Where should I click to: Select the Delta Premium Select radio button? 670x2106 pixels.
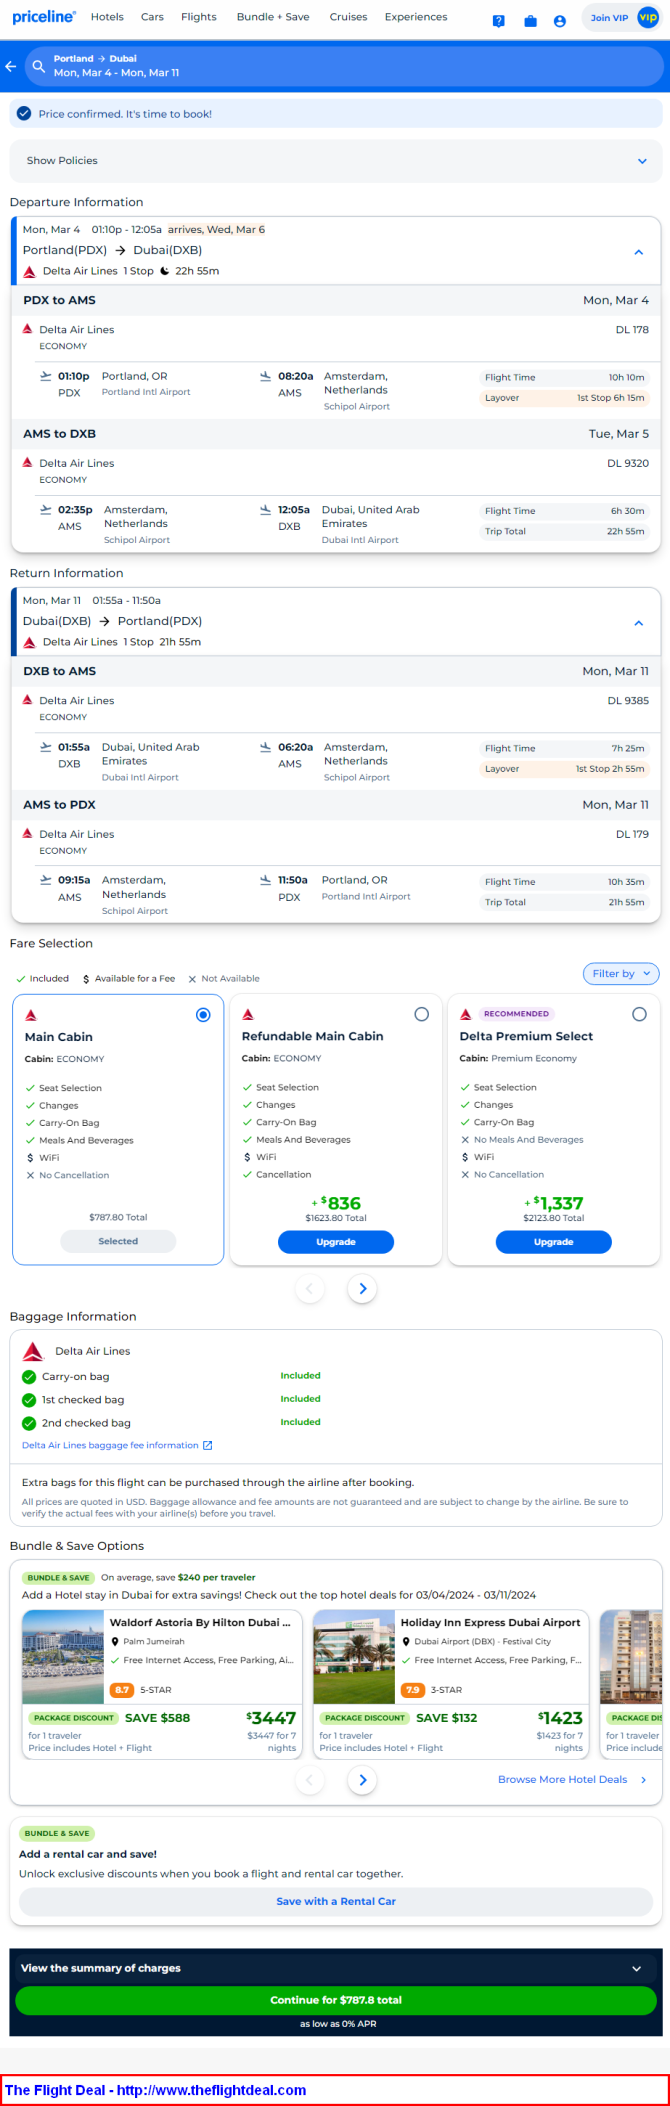tap(639, 1014)
